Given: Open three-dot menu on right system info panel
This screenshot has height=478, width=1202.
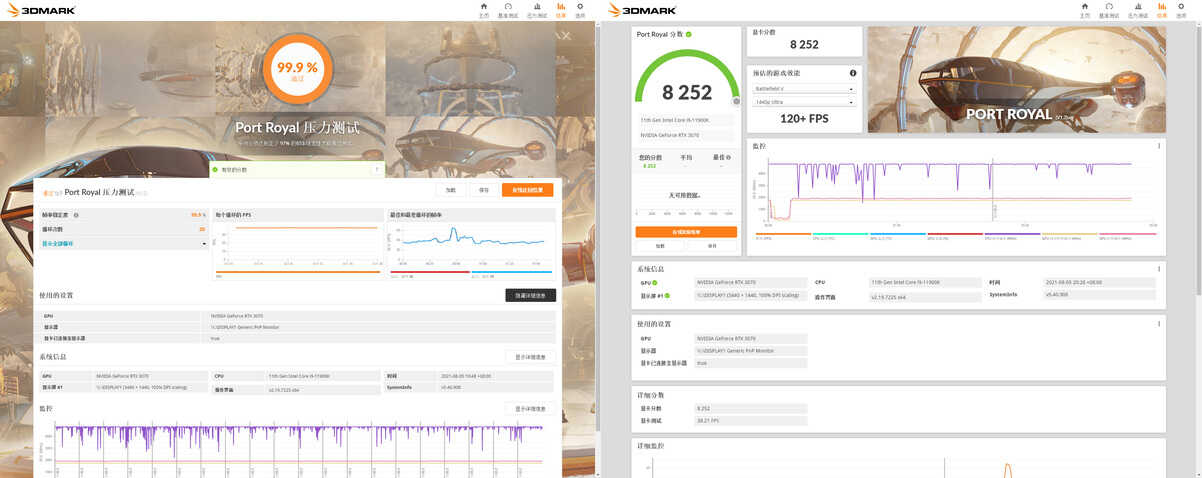Looking at the screenshot, I should [x=1159, y=268].
